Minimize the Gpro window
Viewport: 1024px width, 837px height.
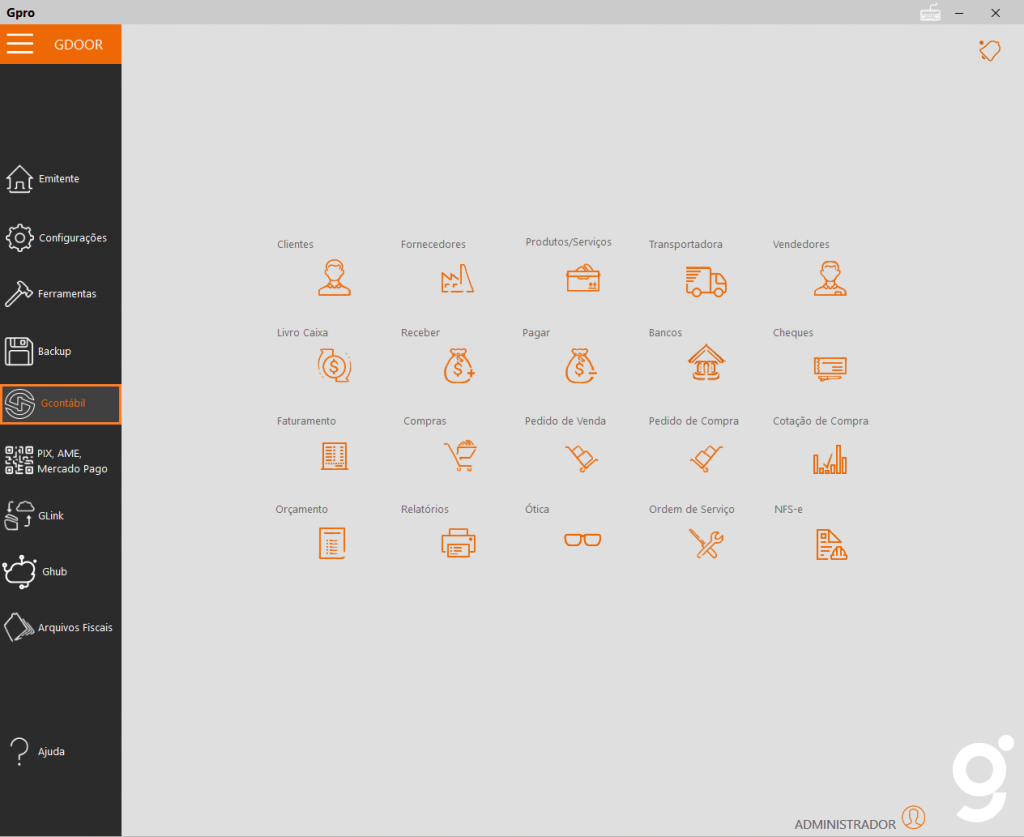[959, 13]
